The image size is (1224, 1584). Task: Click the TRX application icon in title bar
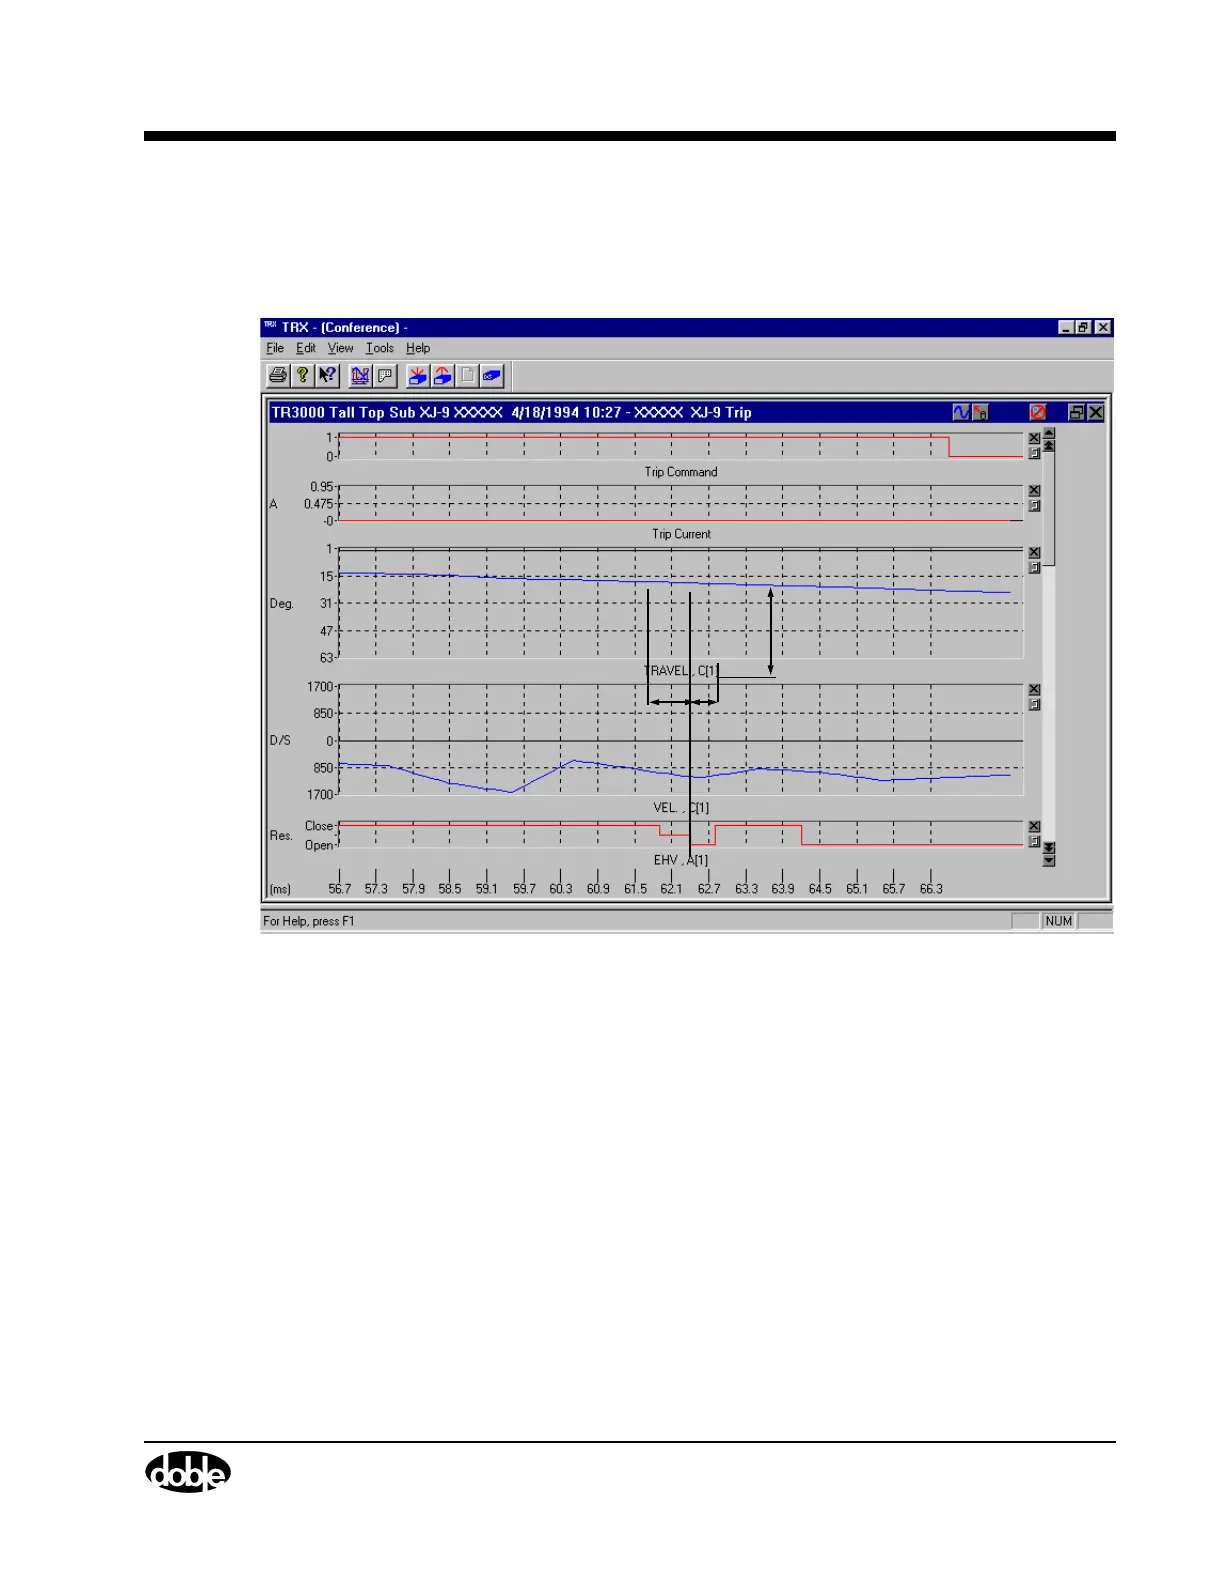[270, 326]
